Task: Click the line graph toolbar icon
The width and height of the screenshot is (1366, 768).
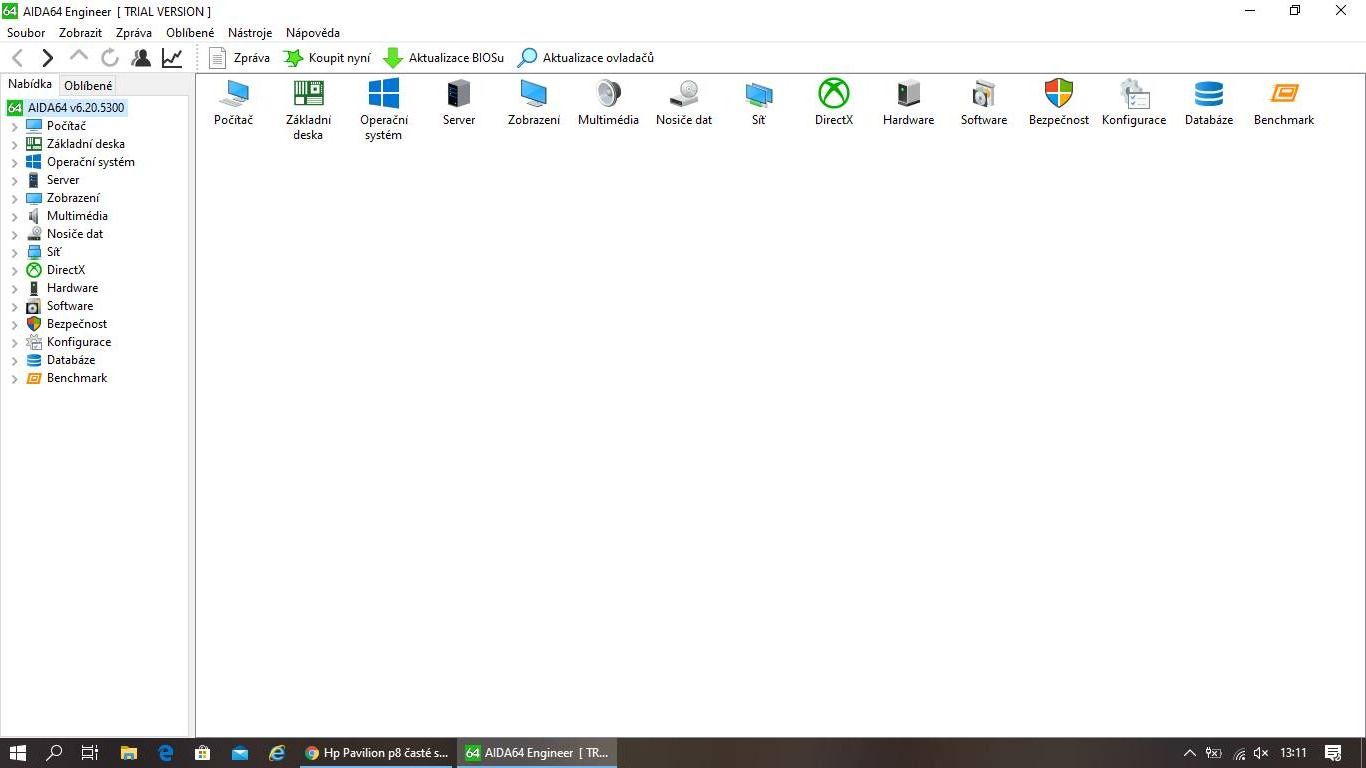Action: (x=172, y=58)
